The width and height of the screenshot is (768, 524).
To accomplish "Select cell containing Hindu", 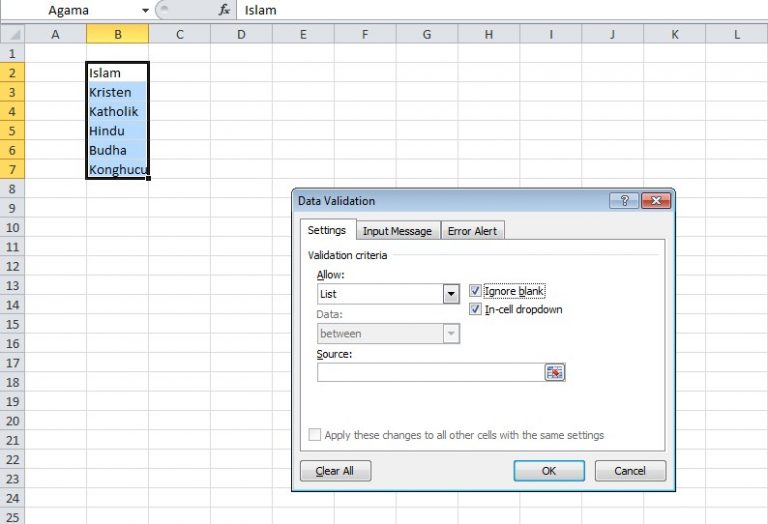I will coord(118,131).
